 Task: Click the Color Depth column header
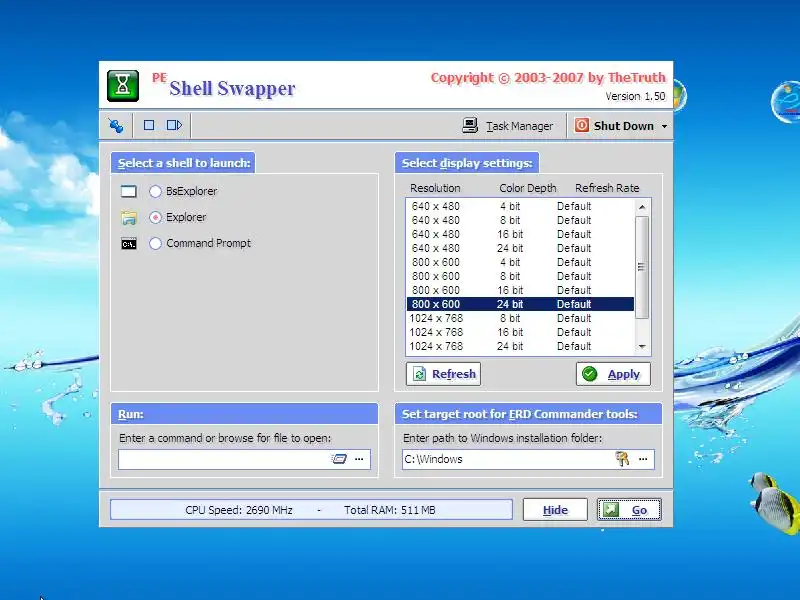pyautogui.click(x=528, y=188)
